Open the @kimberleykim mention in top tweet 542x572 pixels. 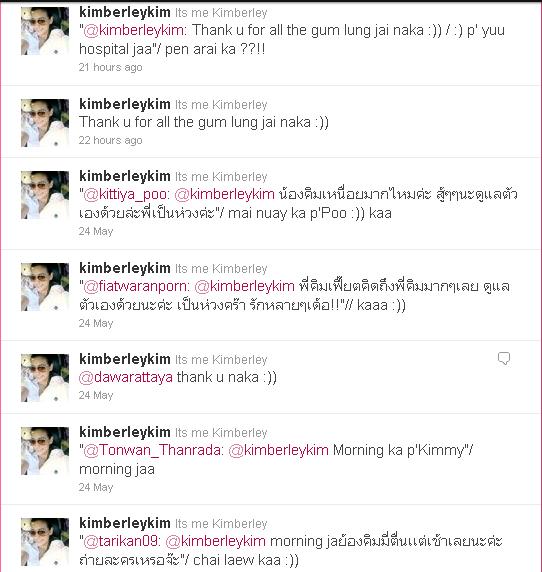(x=135, y=30)
